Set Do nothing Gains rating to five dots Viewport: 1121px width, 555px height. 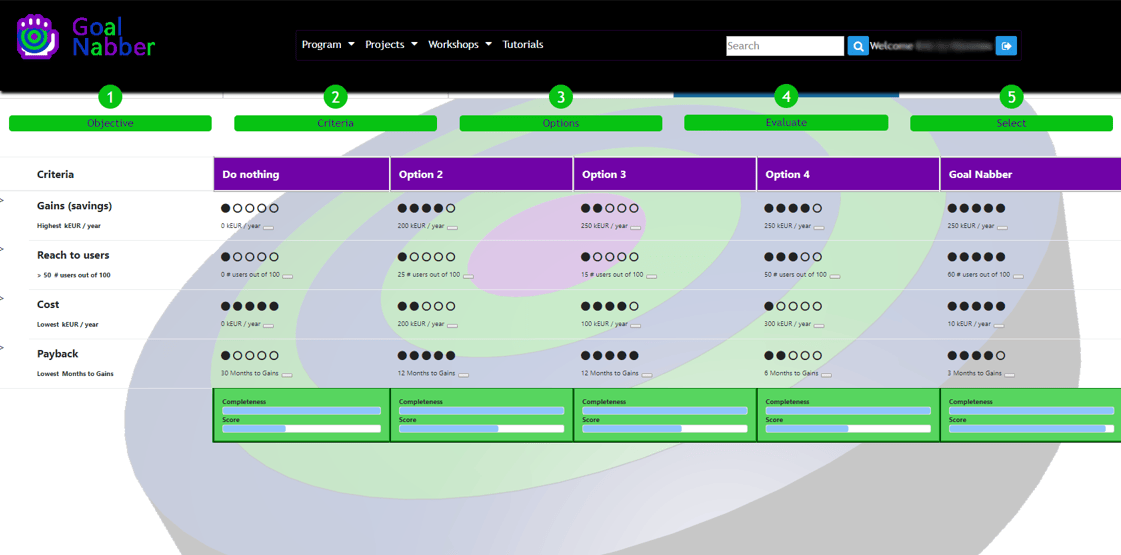click(x=274, y=208)
